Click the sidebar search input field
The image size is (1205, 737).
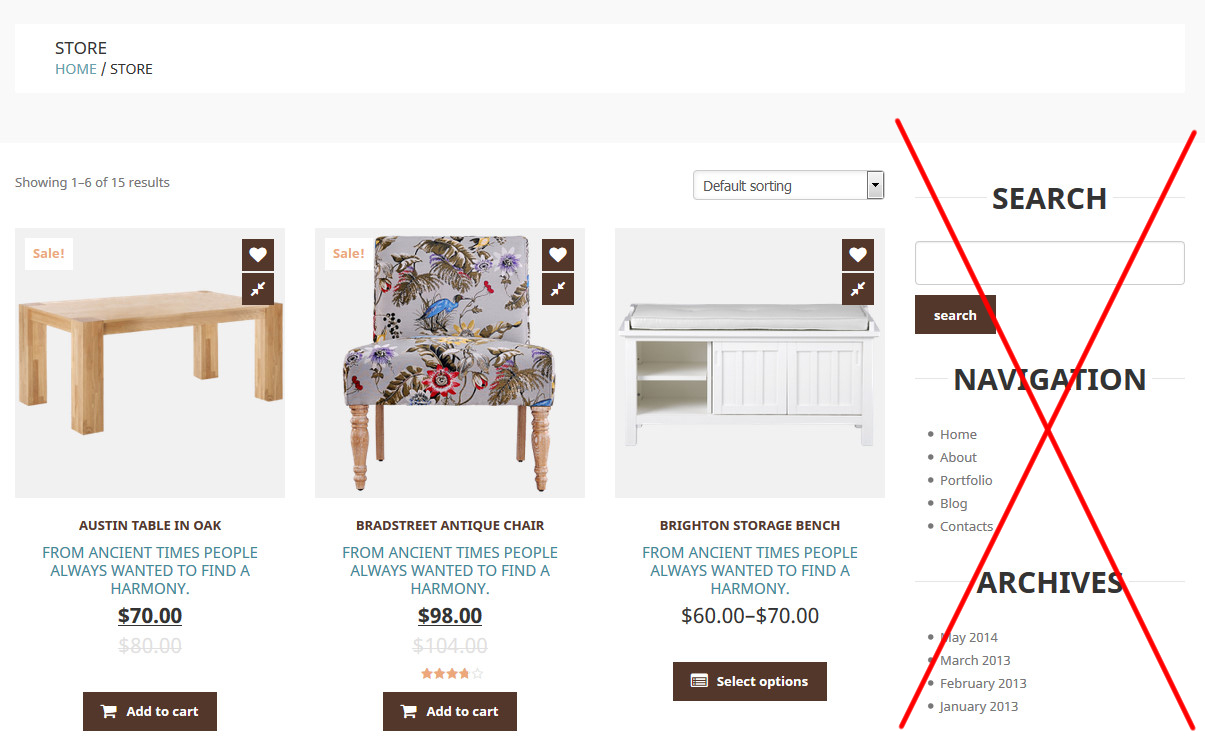coord(1050,263)
